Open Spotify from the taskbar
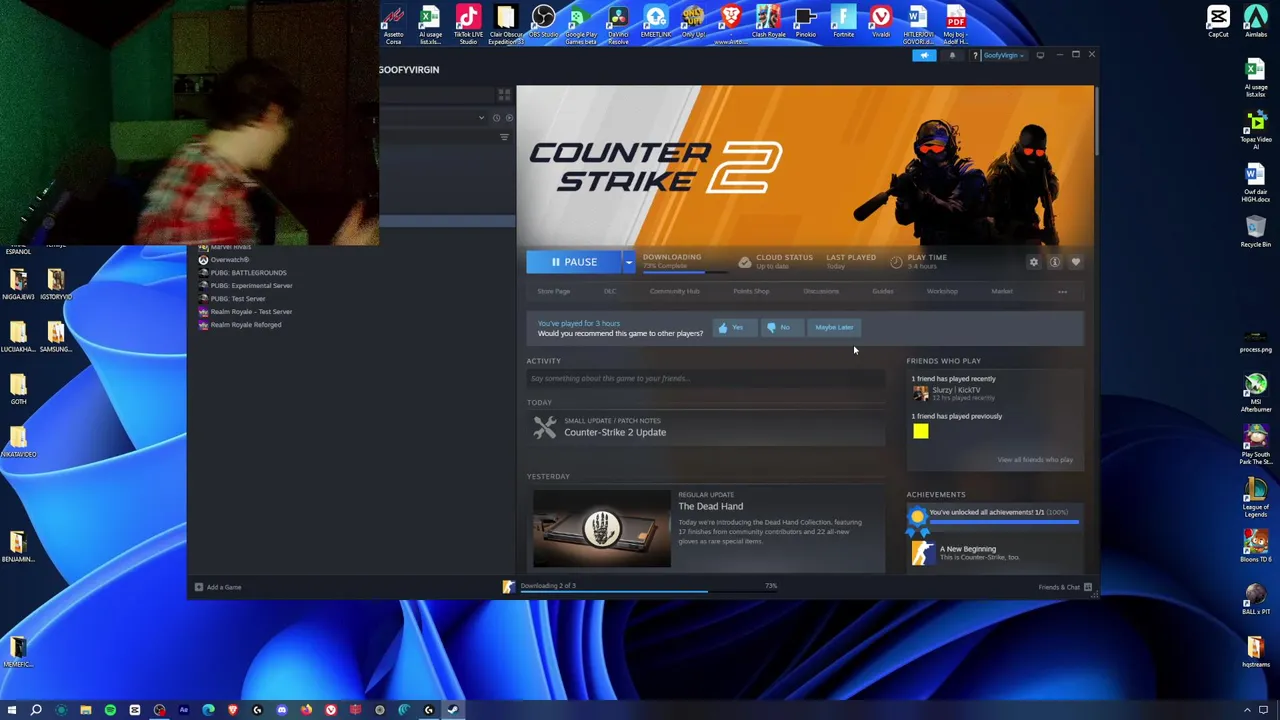This screenshot has height=720, width=1280. [110, 710]
